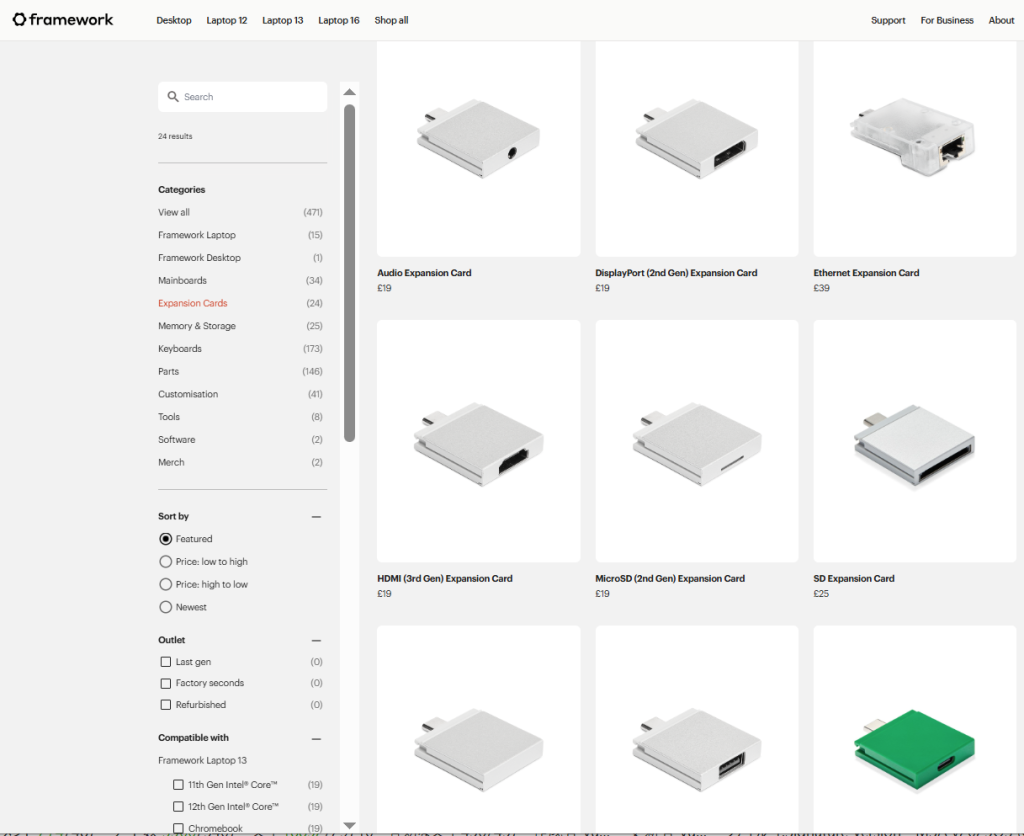Enable the Factory seconds filter

click(166, 683)
